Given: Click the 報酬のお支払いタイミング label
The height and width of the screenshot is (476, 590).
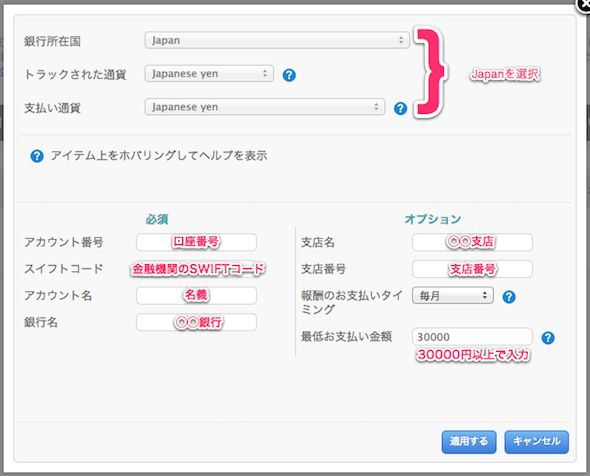Looking at the screenshot, I should (x=352, y=302).
